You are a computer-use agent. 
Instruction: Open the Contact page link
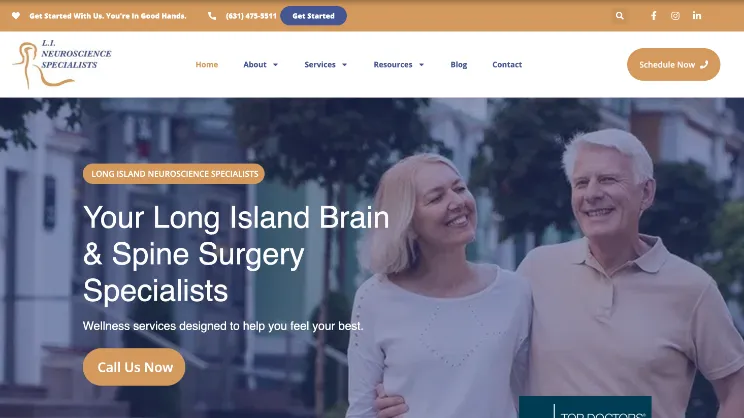click(x=507, y=65)
